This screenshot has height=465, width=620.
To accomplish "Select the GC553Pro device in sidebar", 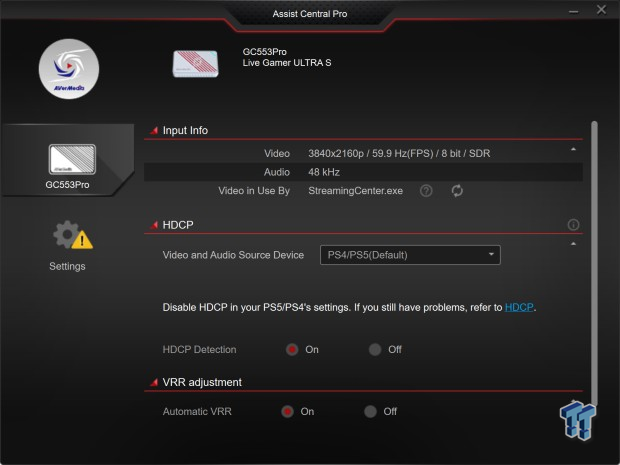I will point(68,160).
